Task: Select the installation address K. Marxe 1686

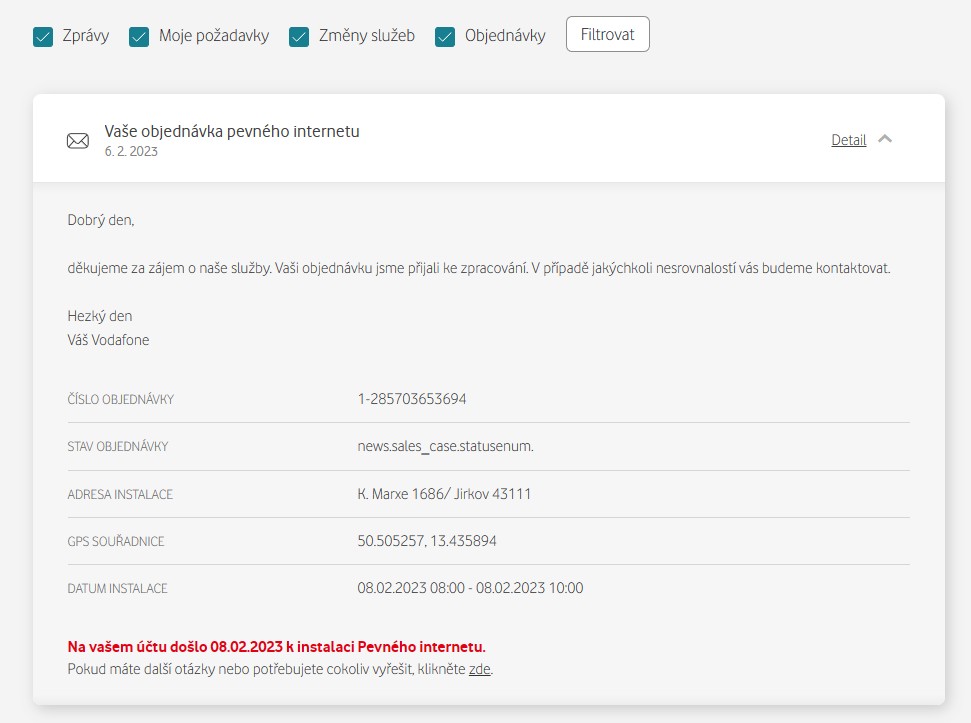Action: pyautogui.click(x=444, y=494)
